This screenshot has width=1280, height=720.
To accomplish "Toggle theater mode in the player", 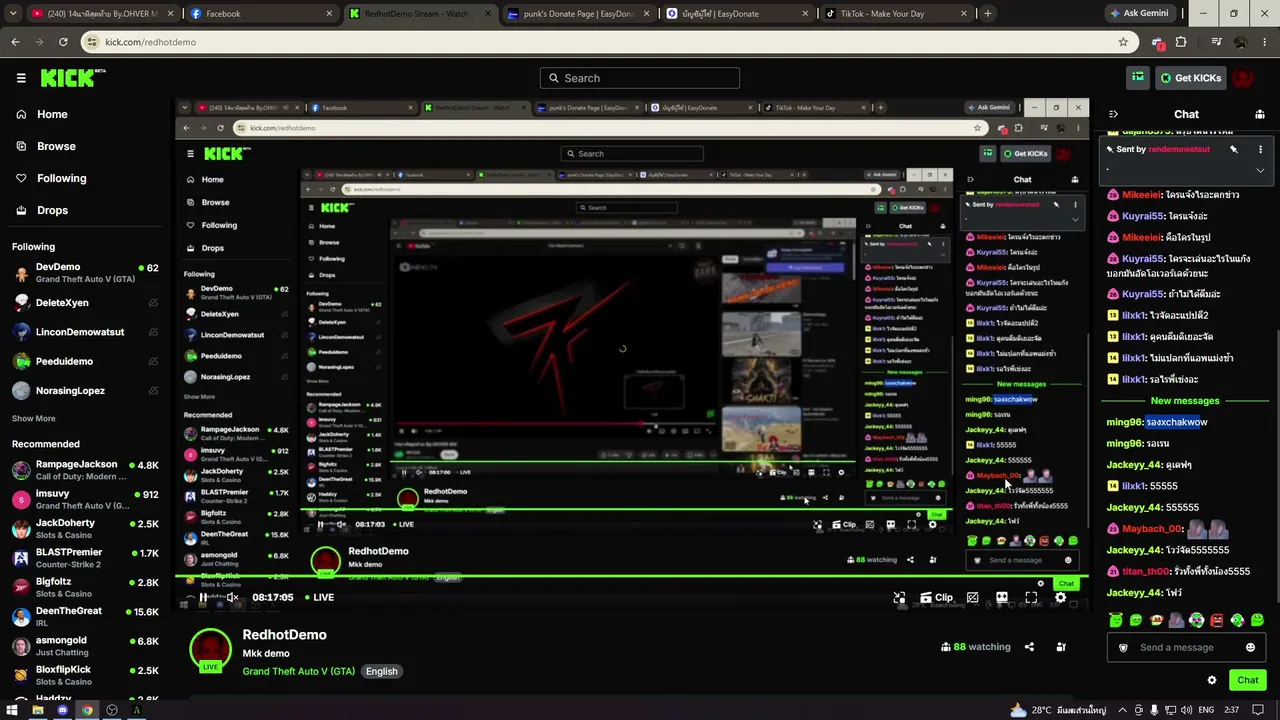I will pos(1002,597).
